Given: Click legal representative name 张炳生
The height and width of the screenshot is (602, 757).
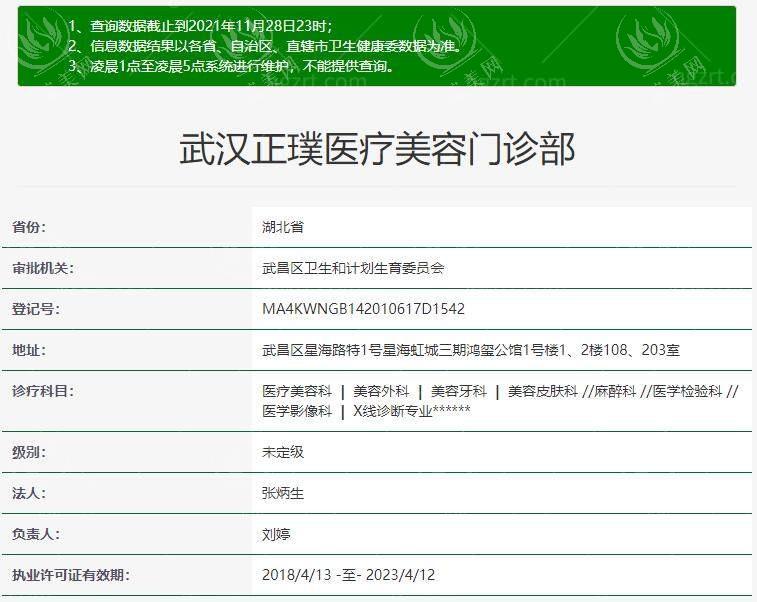Looking at the screenshot, I should [283, 493].
